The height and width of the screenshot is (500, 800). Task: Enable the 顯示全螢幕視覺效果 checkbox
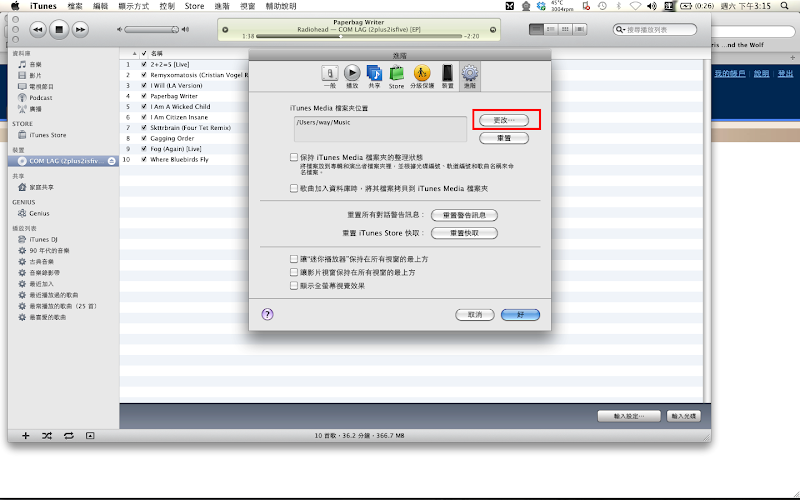(x=294, y=286)
